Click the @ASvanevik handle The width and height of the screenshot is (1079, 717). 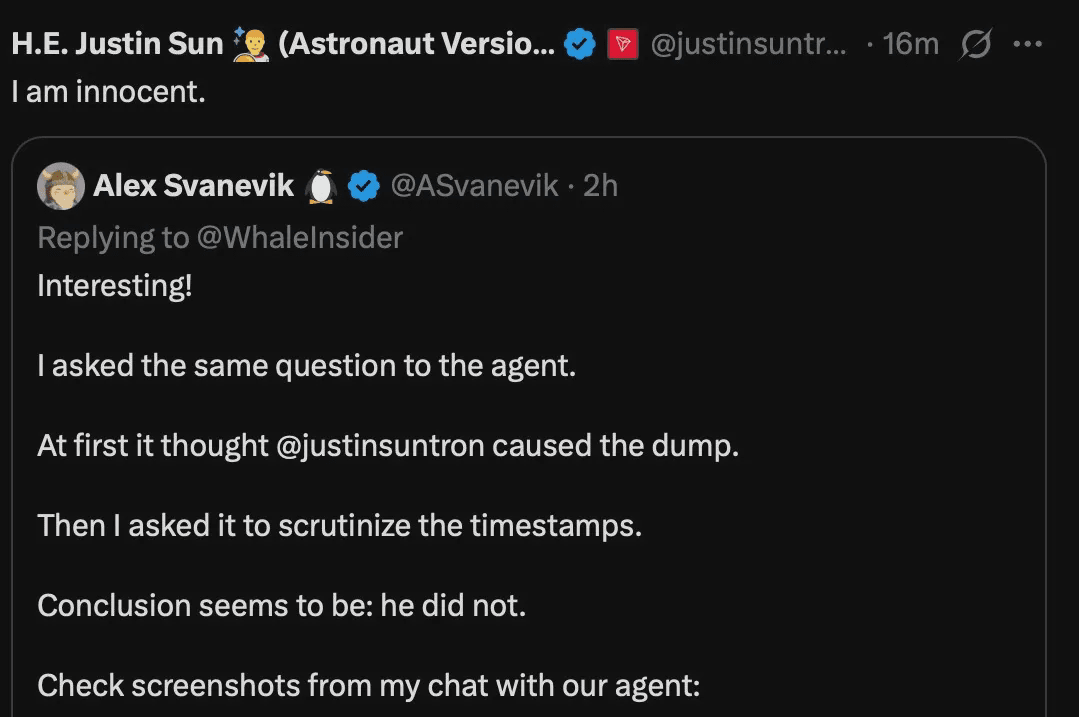(x=474, y=186)
